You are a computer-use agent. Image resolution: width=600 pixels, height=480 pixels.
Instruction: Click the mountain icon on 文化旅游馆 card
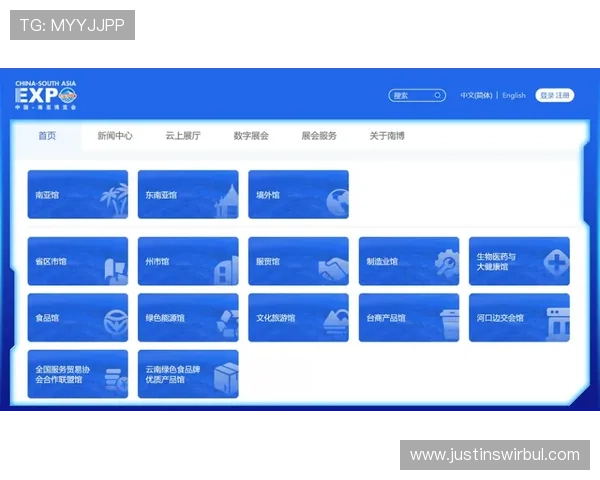[336, 322]
